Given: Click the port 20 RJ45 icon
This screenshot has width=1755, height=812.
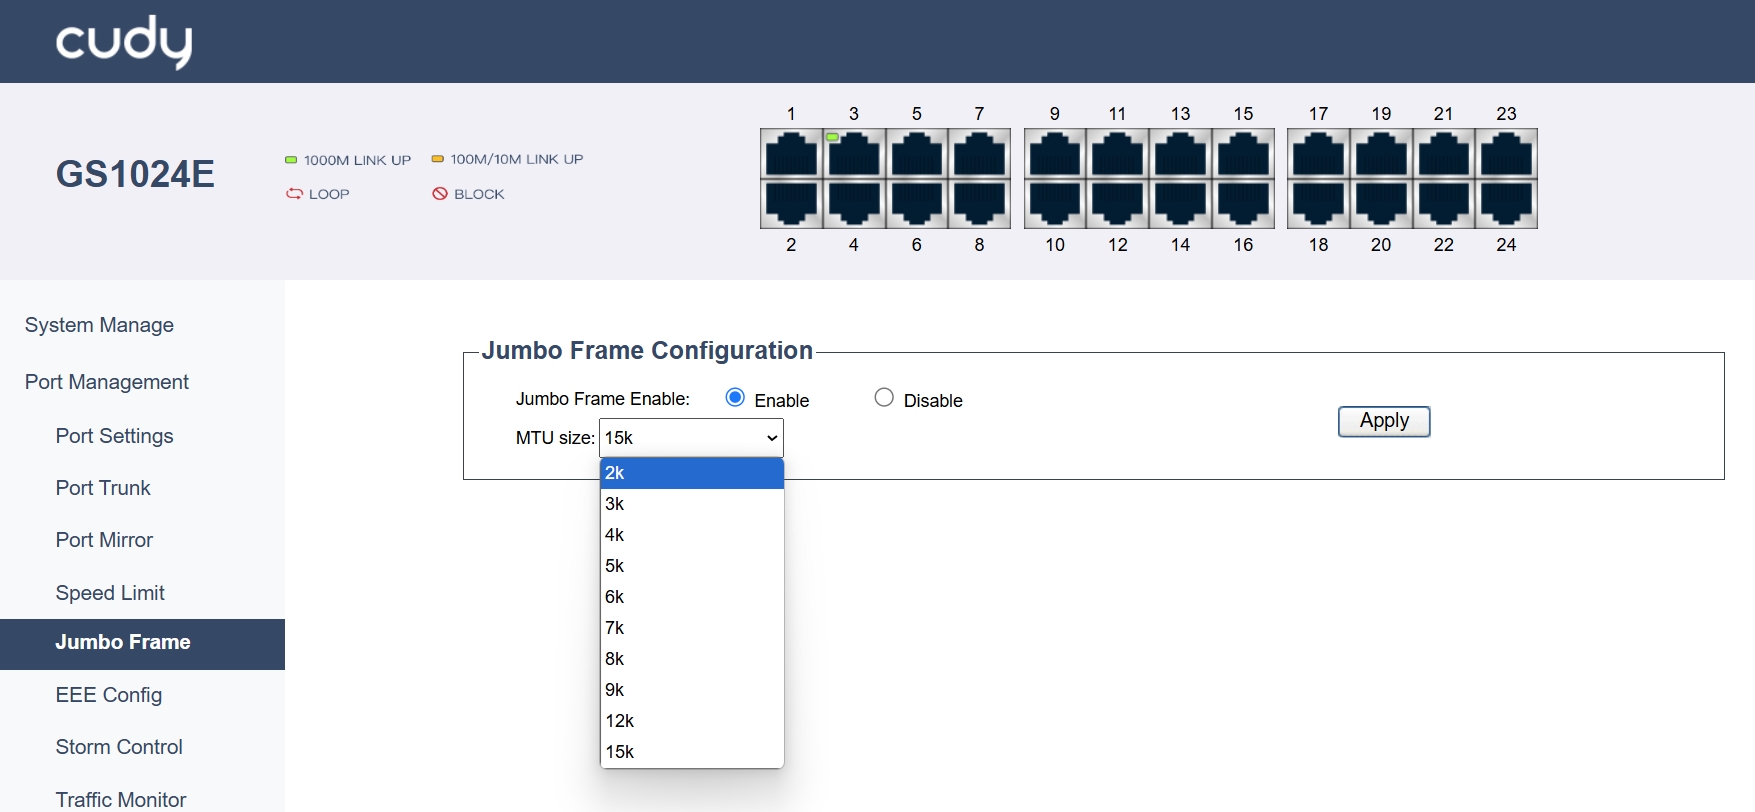Looking at the screenshot, I should tap(1382, 203).
